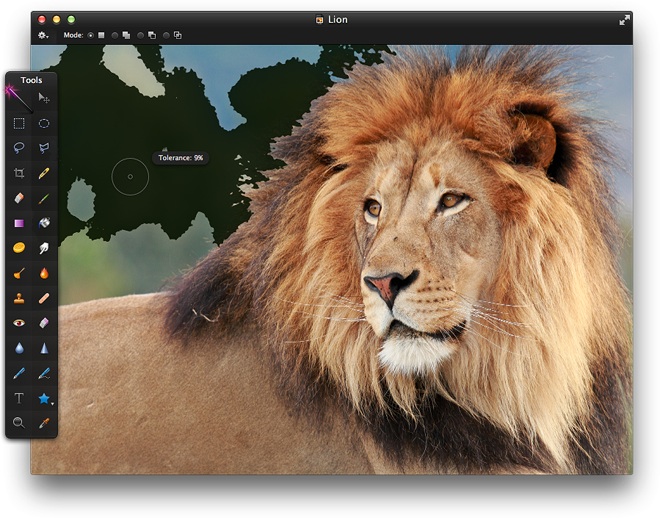
Task: Open the gear options dropdown
Action: 43,35
